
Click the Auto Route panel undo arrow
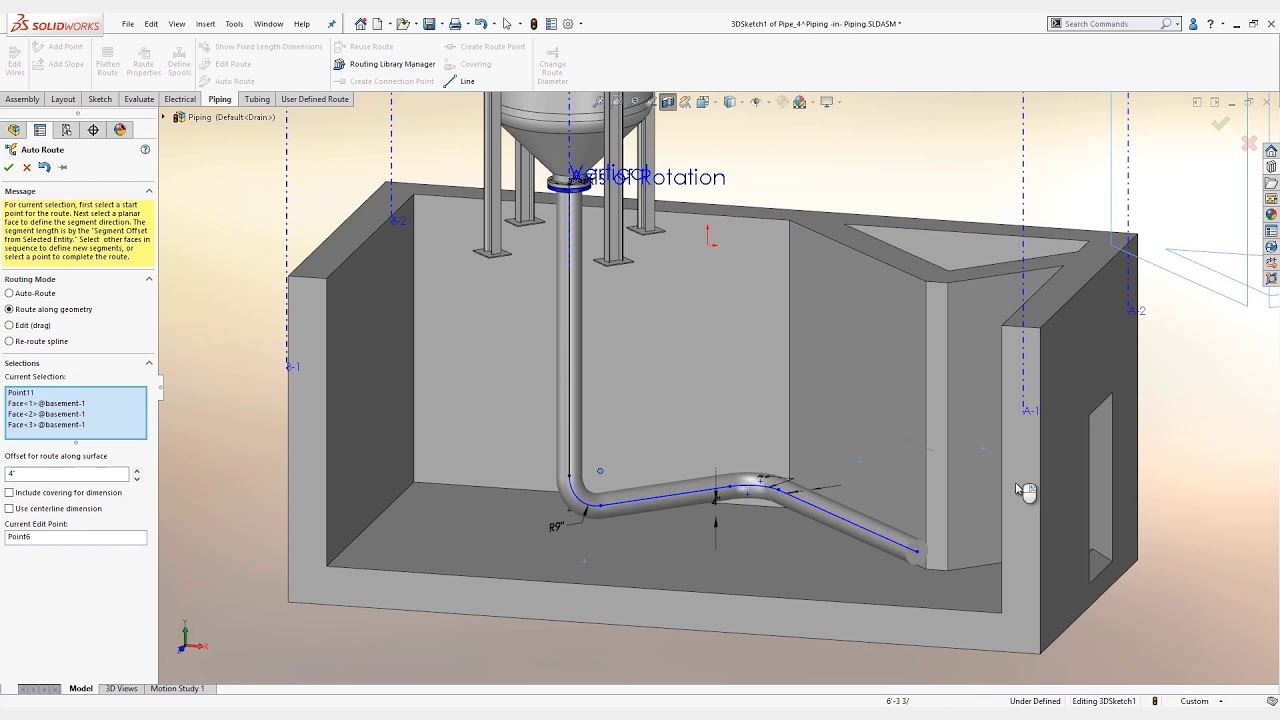pos(44,167)
